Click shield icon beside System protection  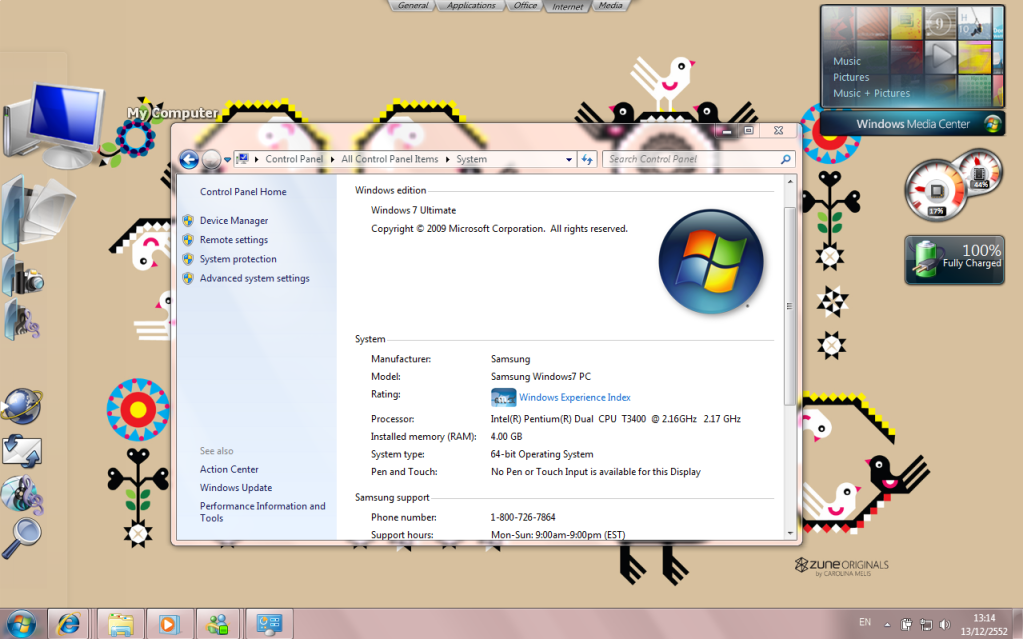click(188, 258)
